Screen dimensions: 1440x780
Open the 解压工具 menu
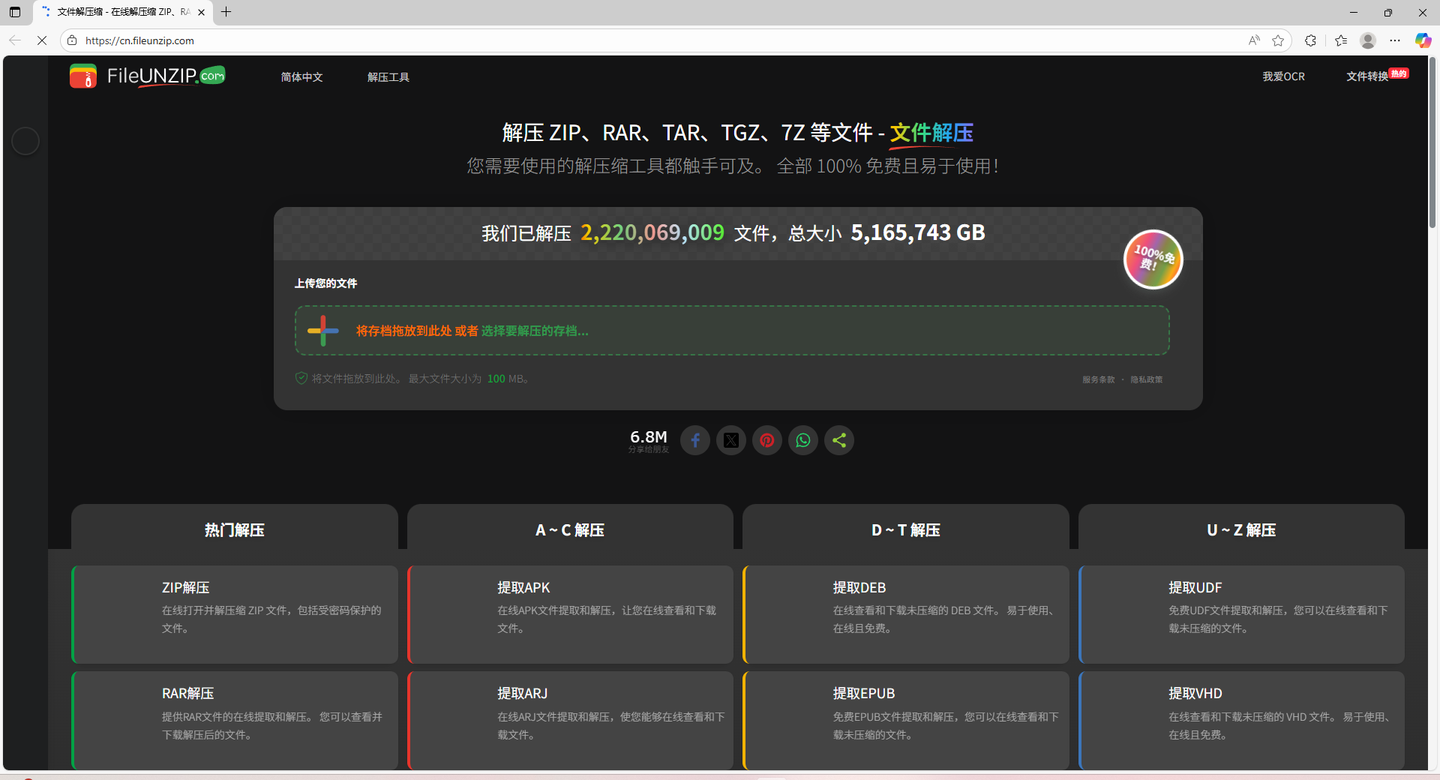[x=388, y=77]
